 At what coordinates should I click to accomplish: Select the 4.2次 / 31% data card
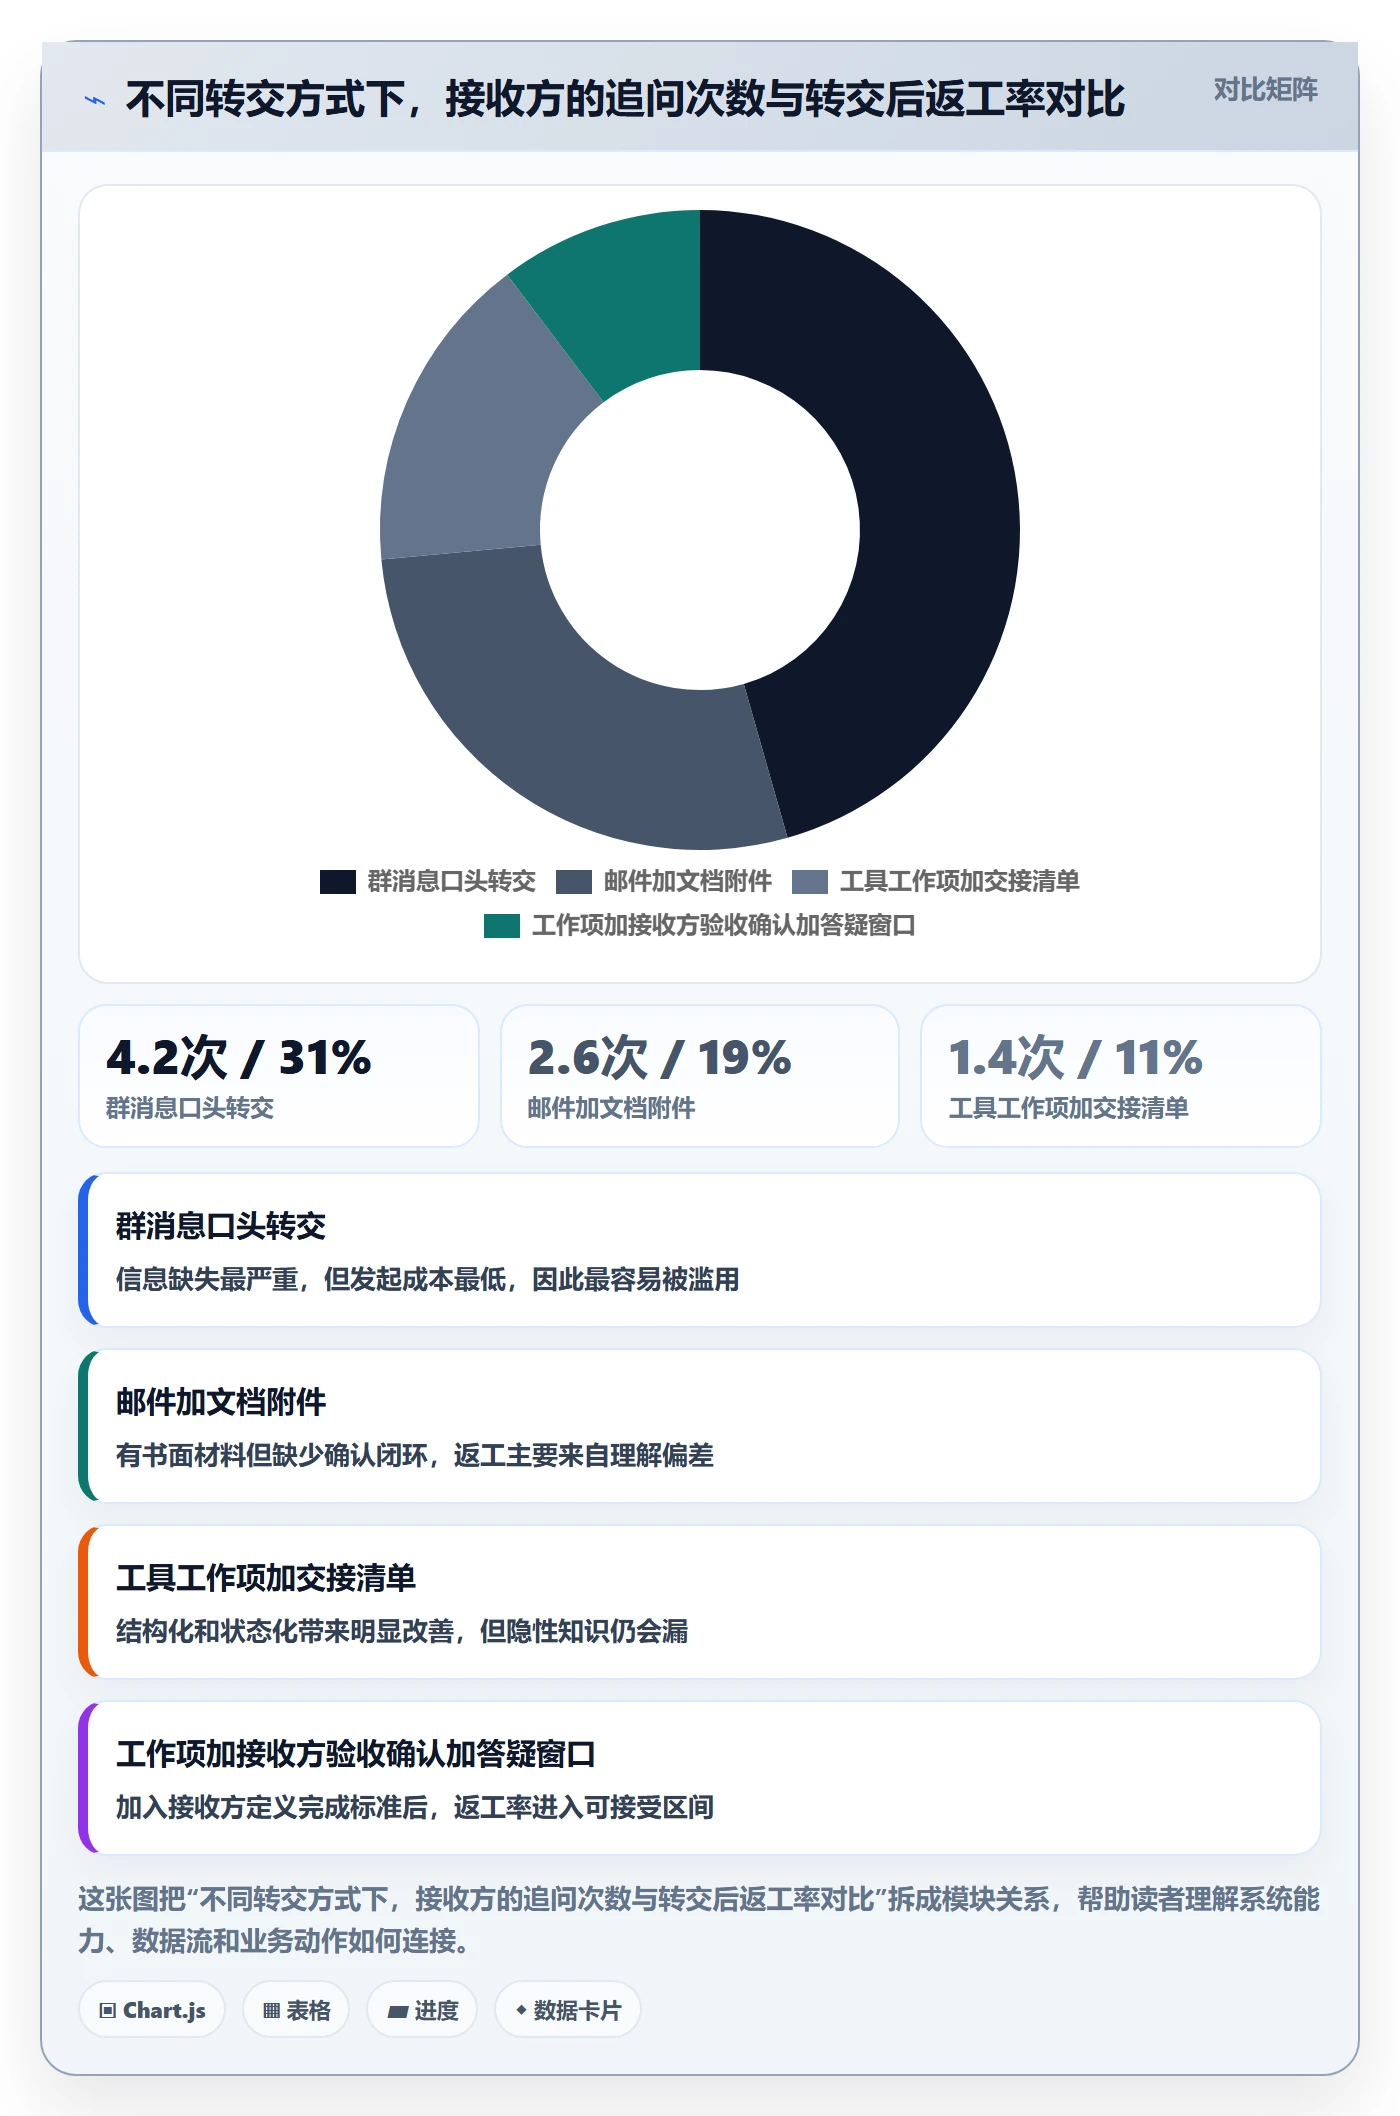[279, 1076]
